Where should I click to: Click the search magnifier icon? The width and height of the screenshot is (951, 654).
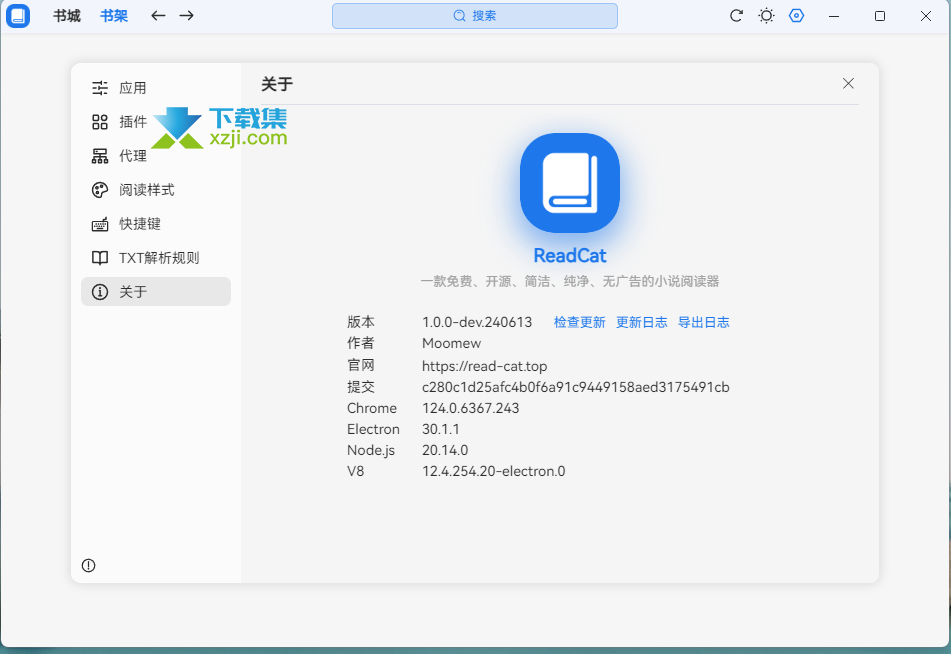[x=460, y=16]
